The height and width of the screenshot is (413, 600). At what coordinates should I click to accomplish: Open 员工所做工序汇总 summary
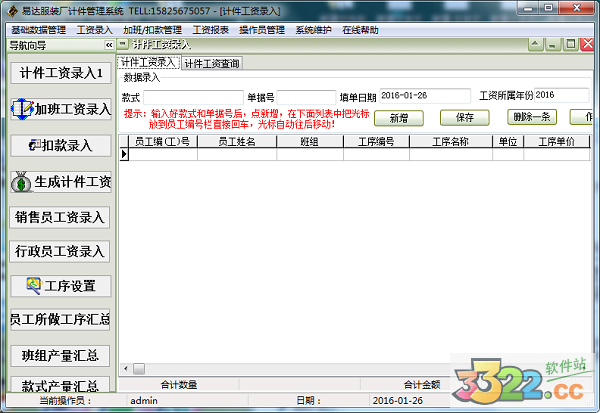point(60,320)
